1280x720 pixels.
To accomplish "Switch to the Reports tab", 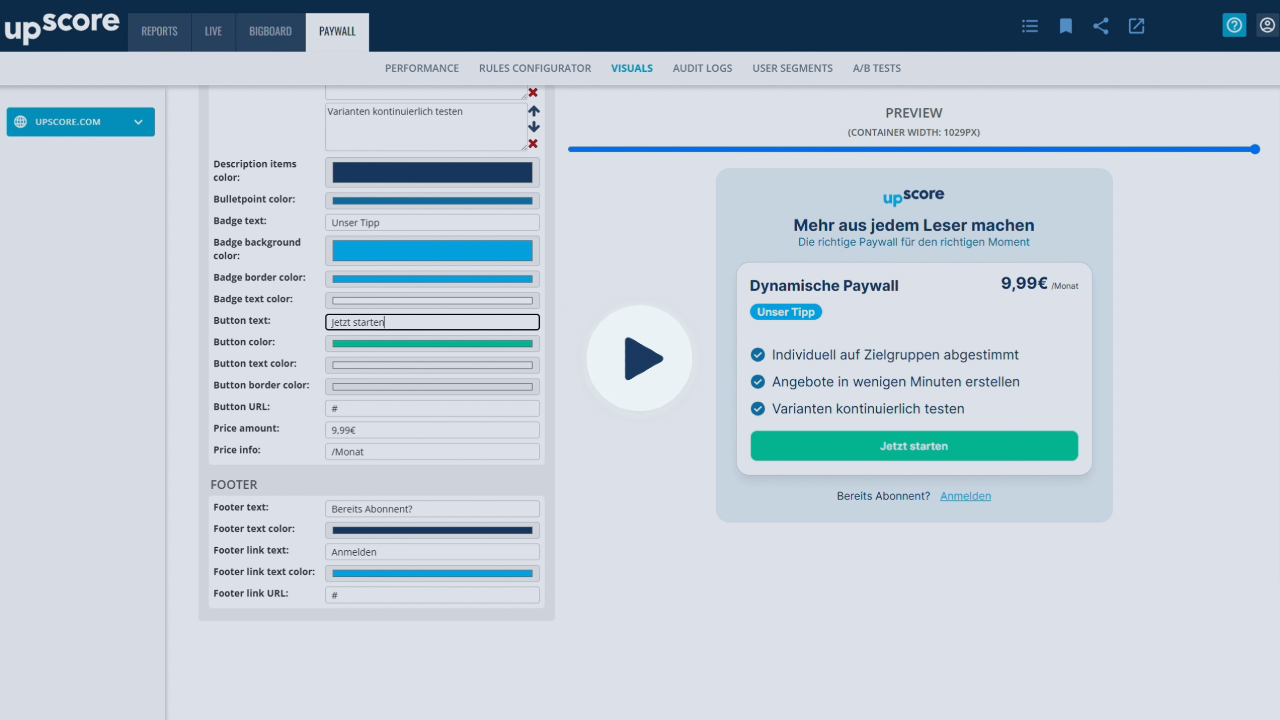I will click(x=159, y=31).
